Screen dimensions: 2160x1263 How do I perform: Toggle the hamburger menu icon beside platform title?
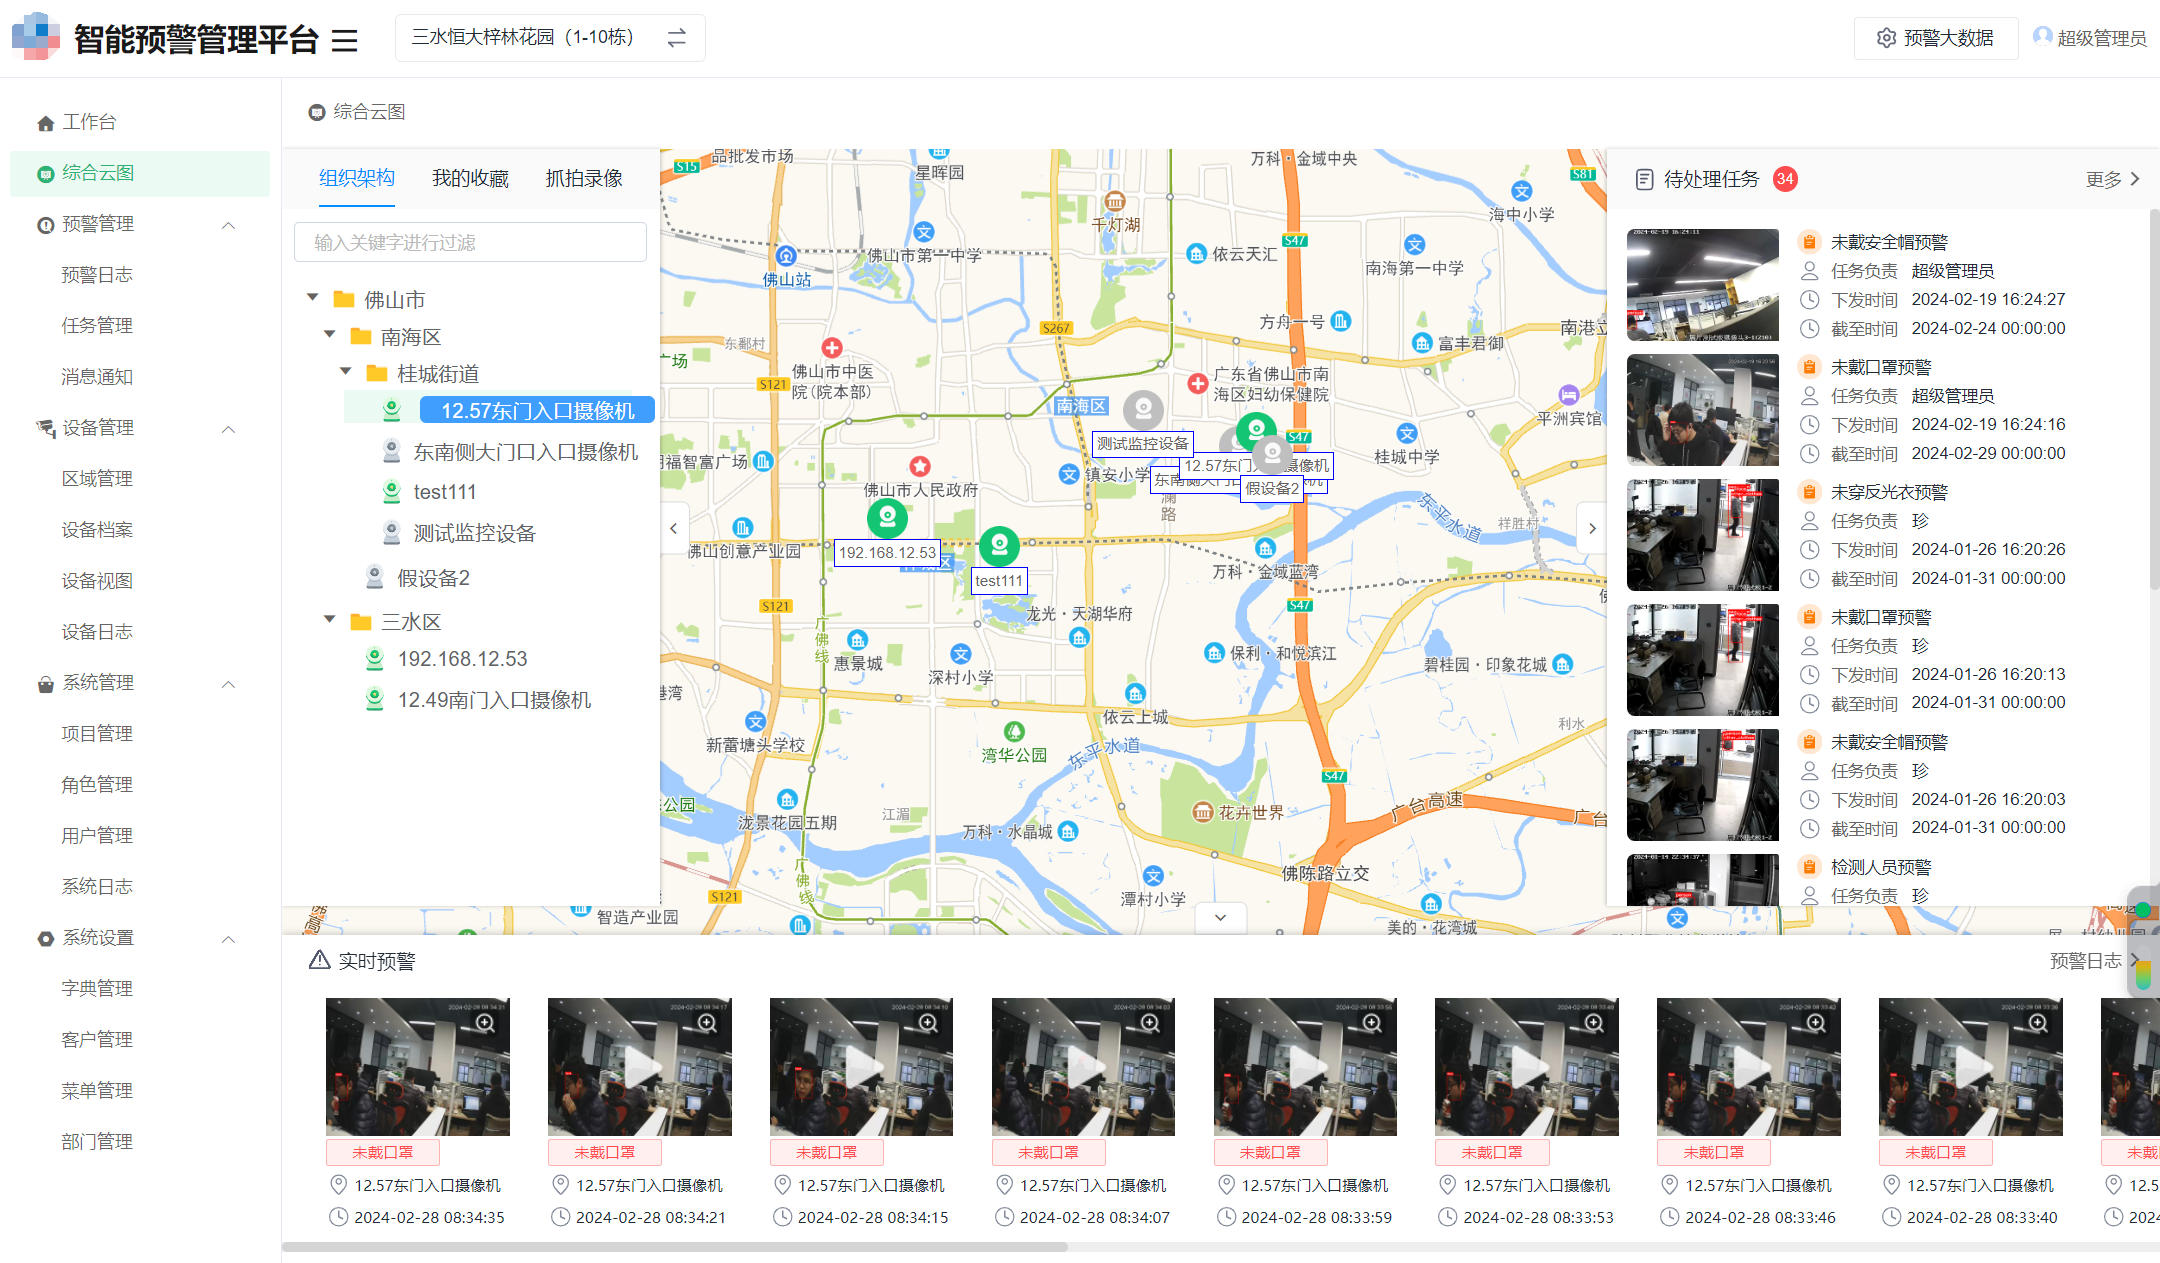[x=345, y=40]
